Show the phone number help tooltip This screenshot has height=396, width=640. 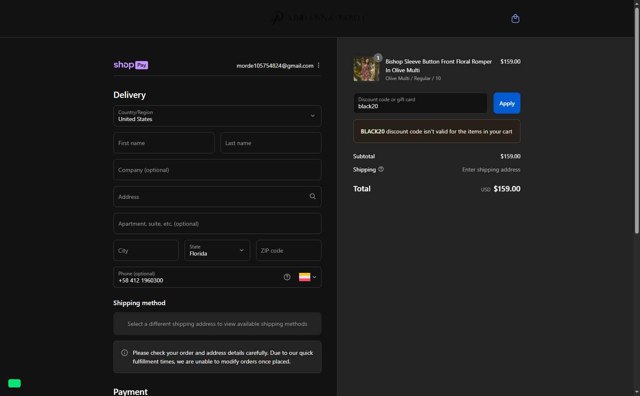(x=287, y=277)
